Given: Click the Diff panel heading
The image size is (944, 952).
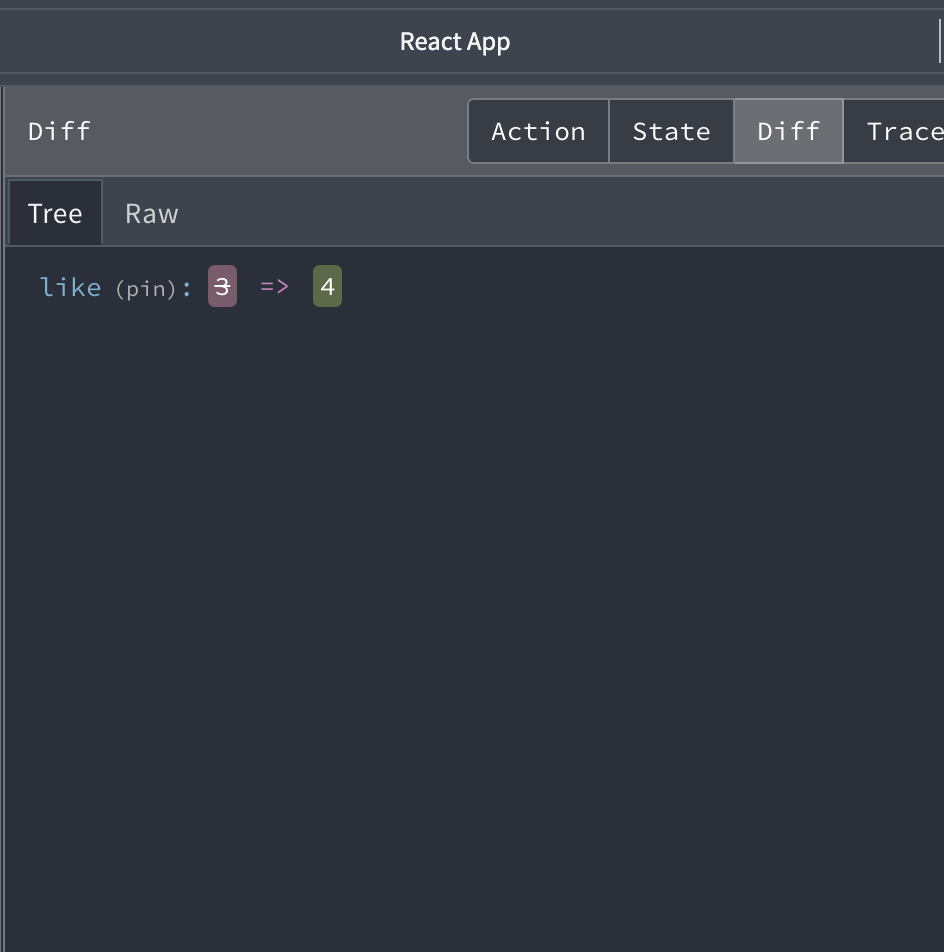Looking at the screenshot, I should point(59,131).
